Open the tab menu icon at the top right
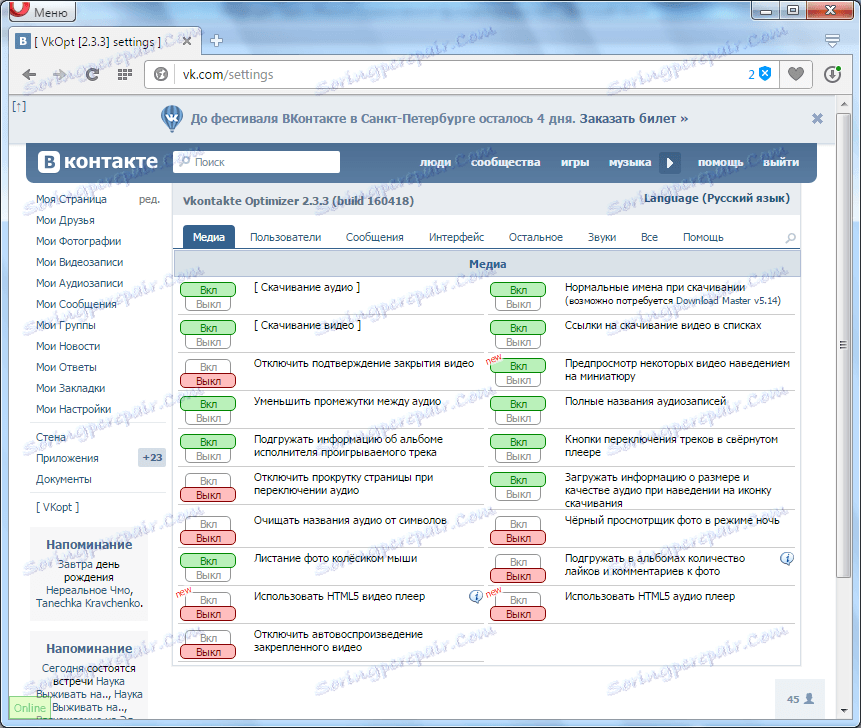Viewport: 861px width, 728px height. (832, 41)
